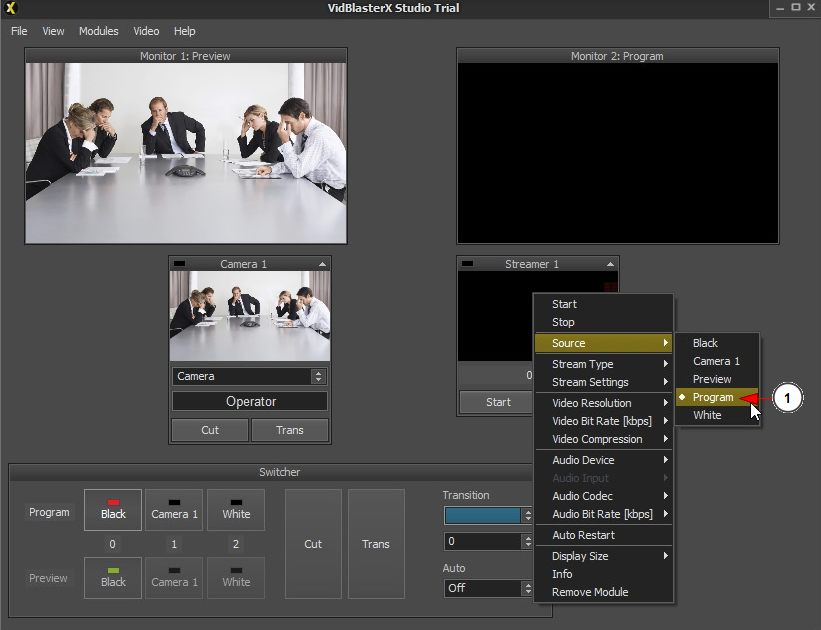Click the Streamer 1 module indicator light
The width and height of the screenshot is (821, 630).
tap(467, 263)
